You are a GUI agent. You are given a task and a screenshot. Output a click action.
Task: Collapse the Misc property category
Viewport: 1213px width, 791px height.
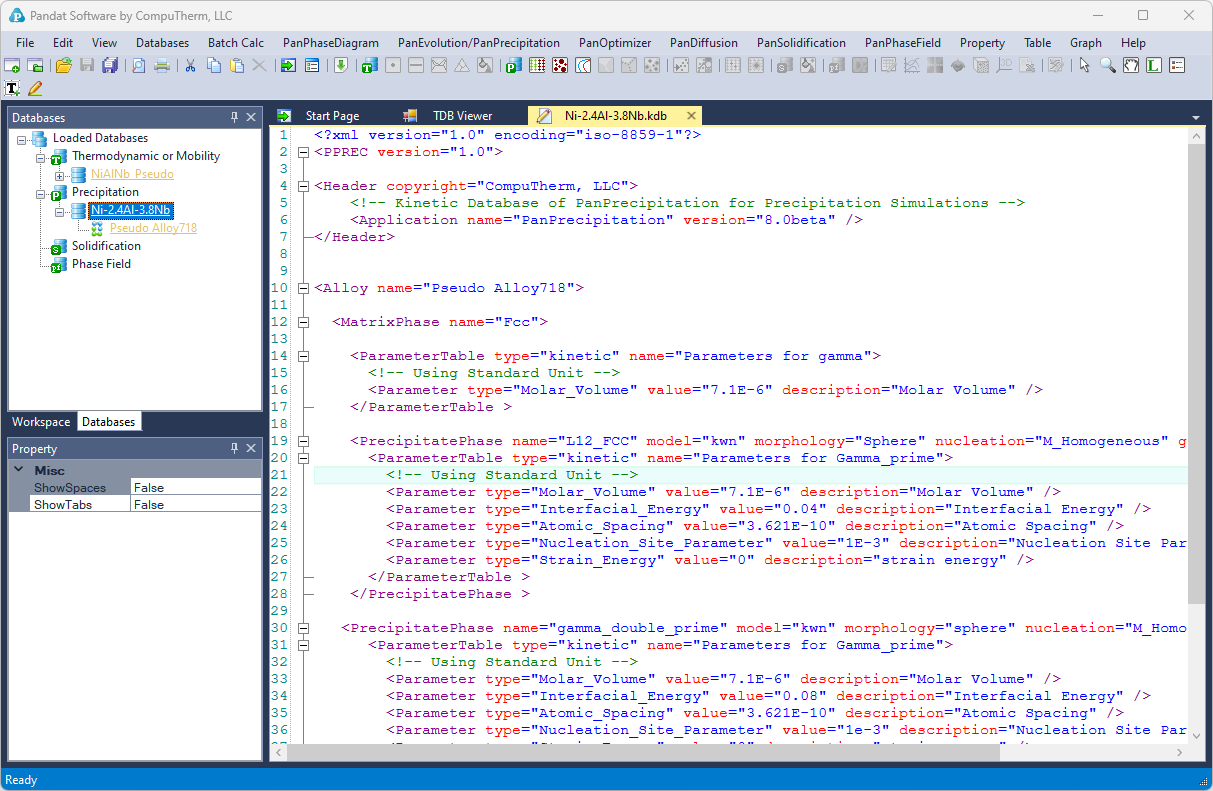pyautogui.click(x=20, y=470)
